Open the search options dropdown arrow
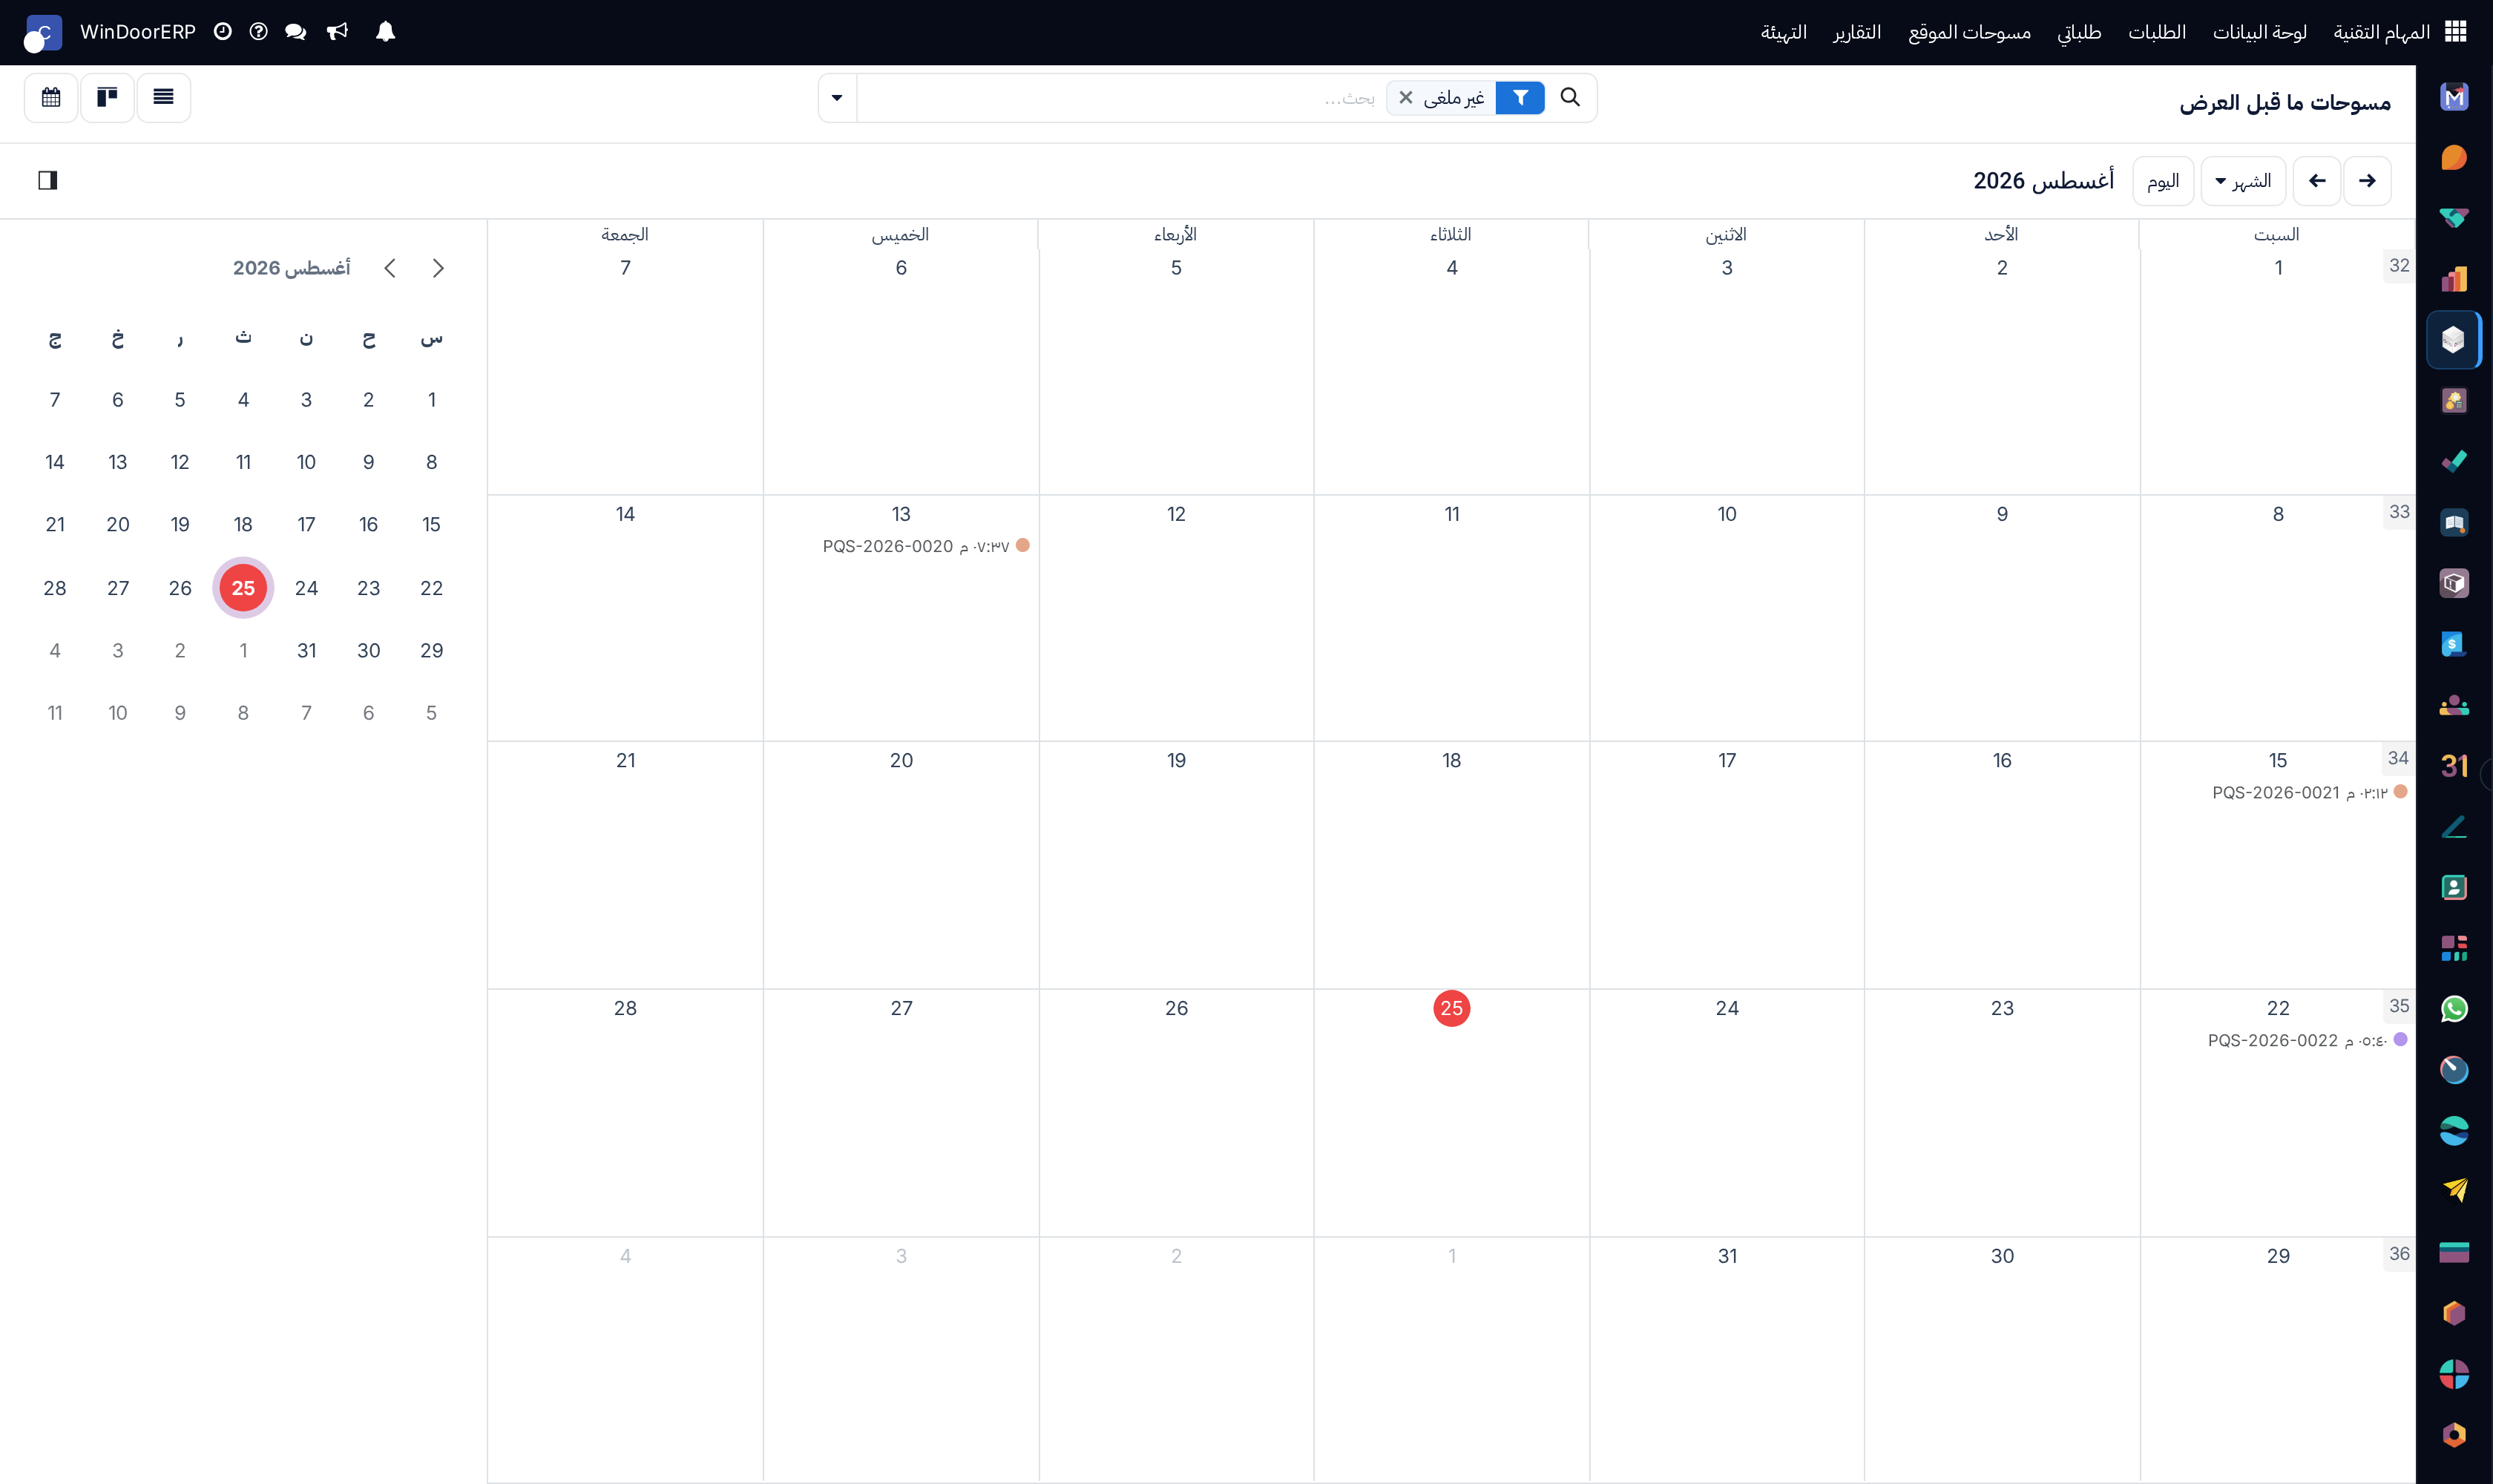This screenshot has width=2493, height=1484. tap(837, 97)
